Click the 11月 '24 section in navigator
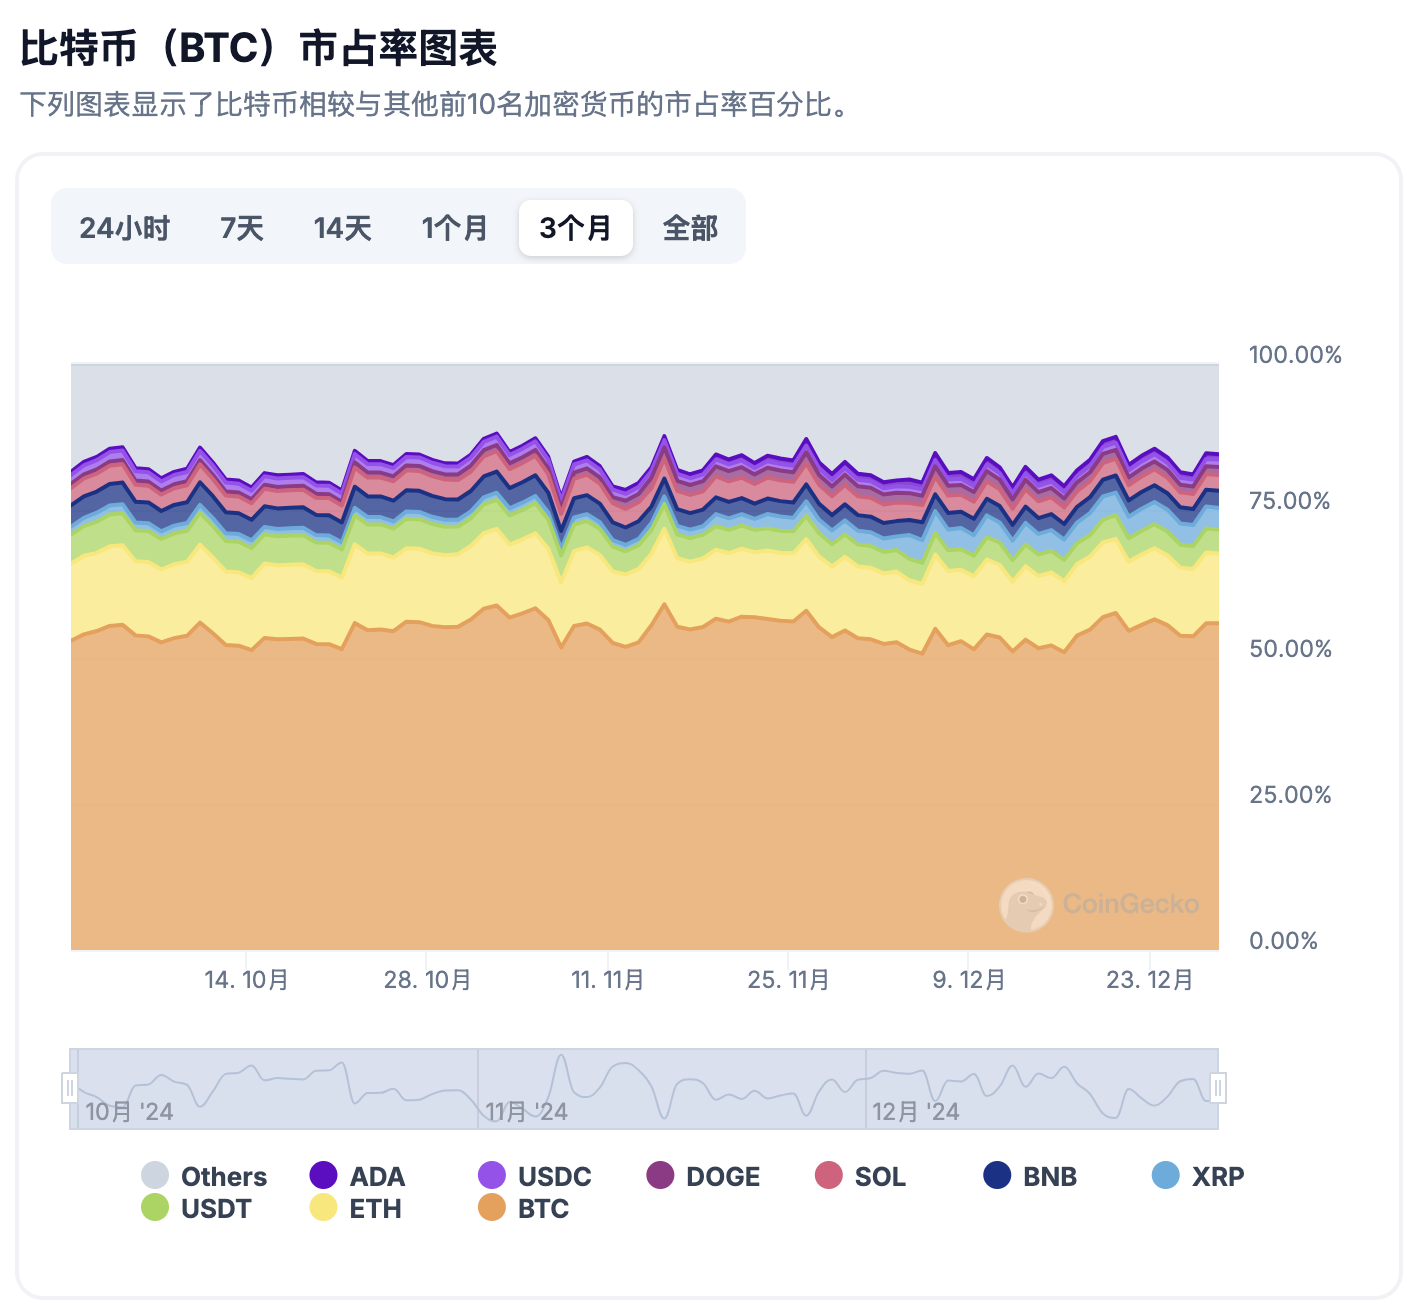Viewport: 1426px width, 1316px height. 670,1089
